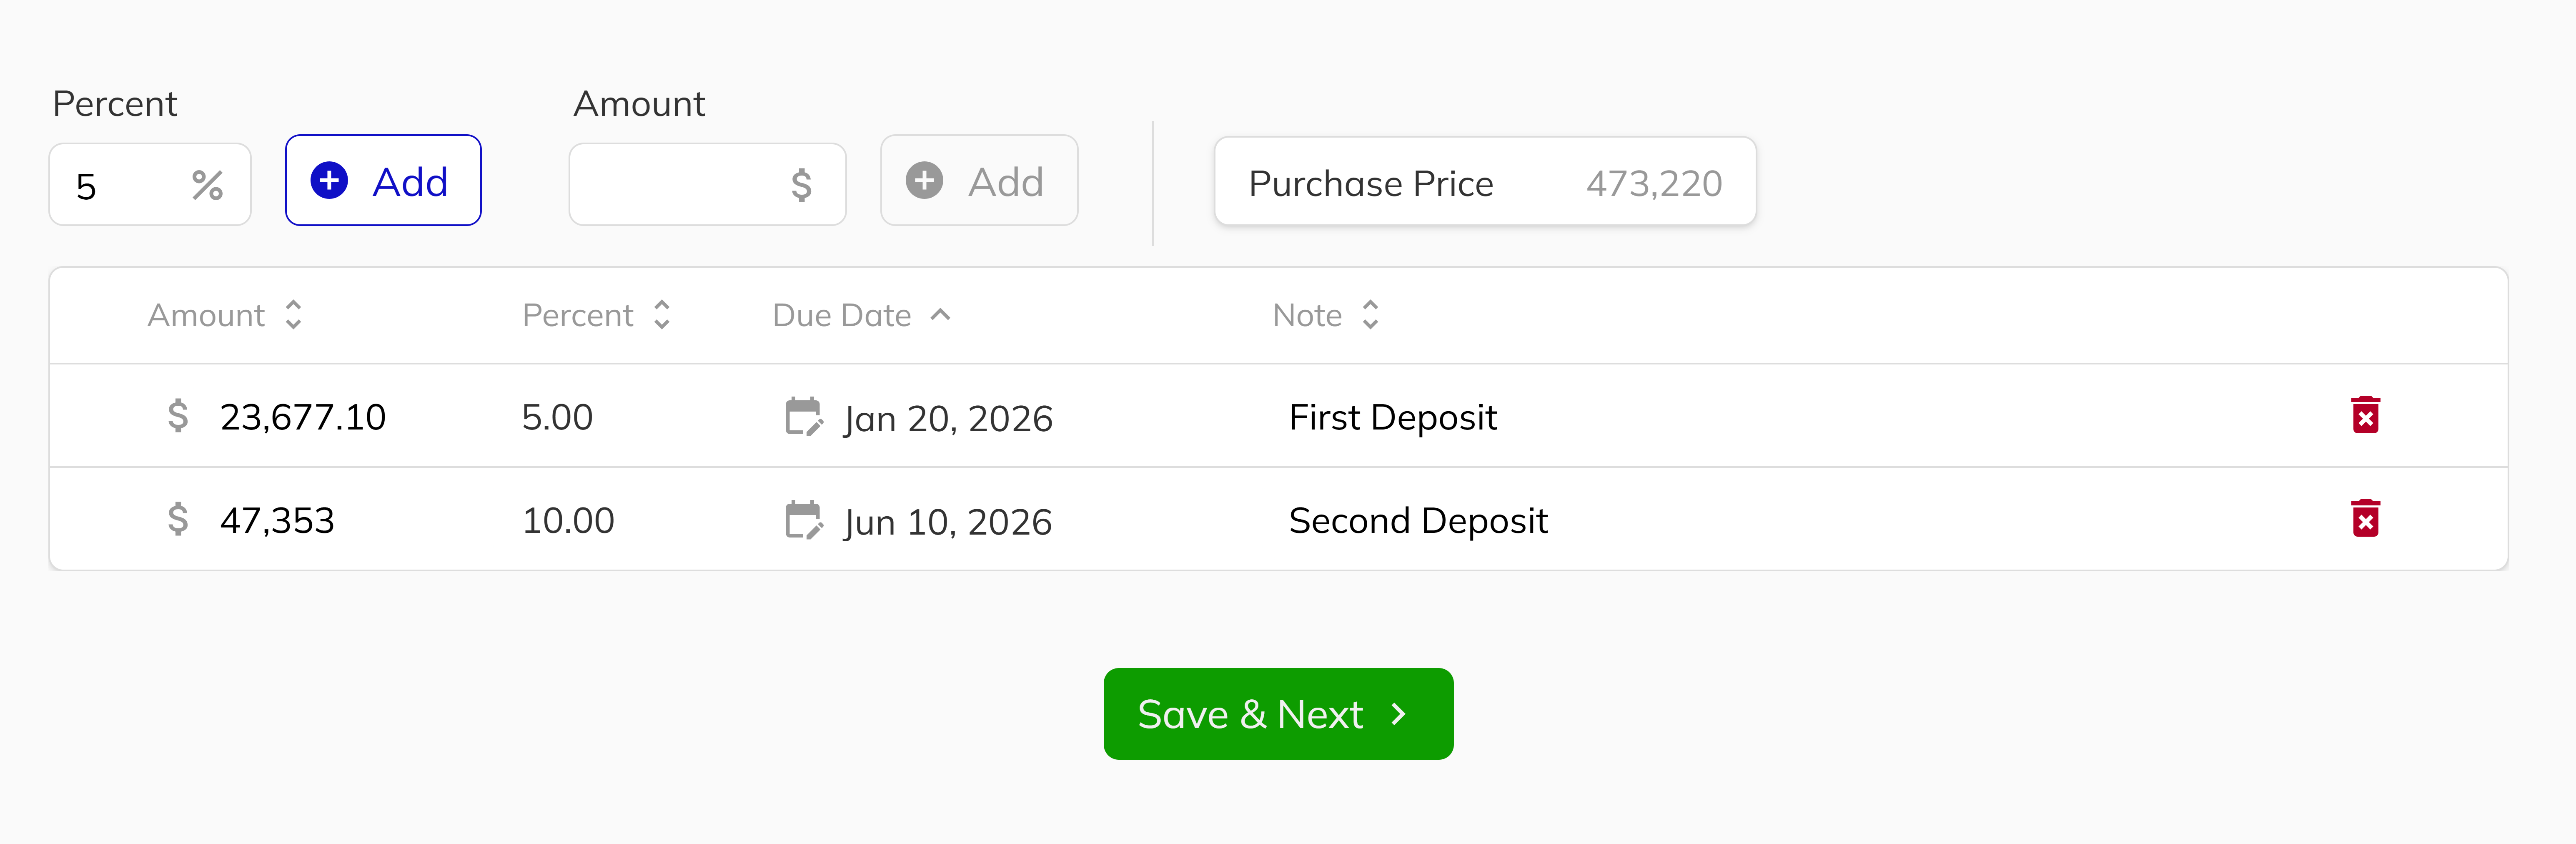Screen dimensions: 2576x844
Task: Sort the table by Percent column
Action: click(662, 315)
